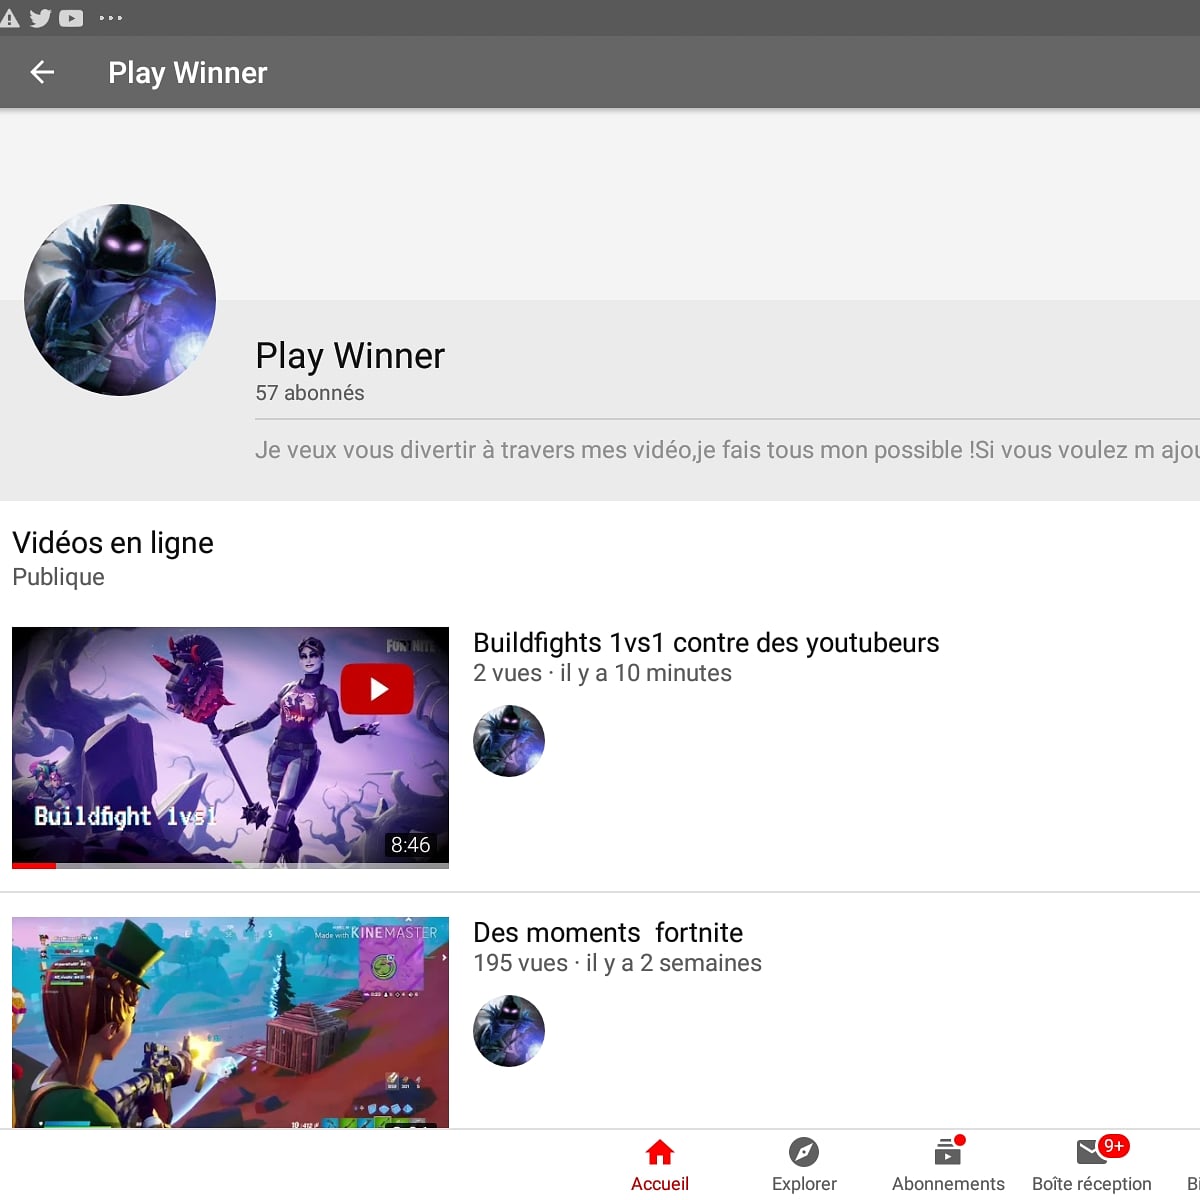Tap the notification dot on Abonnements
This screenshot has width=1200, height=1200.
pyautogui.click(x=960, y=1138)
